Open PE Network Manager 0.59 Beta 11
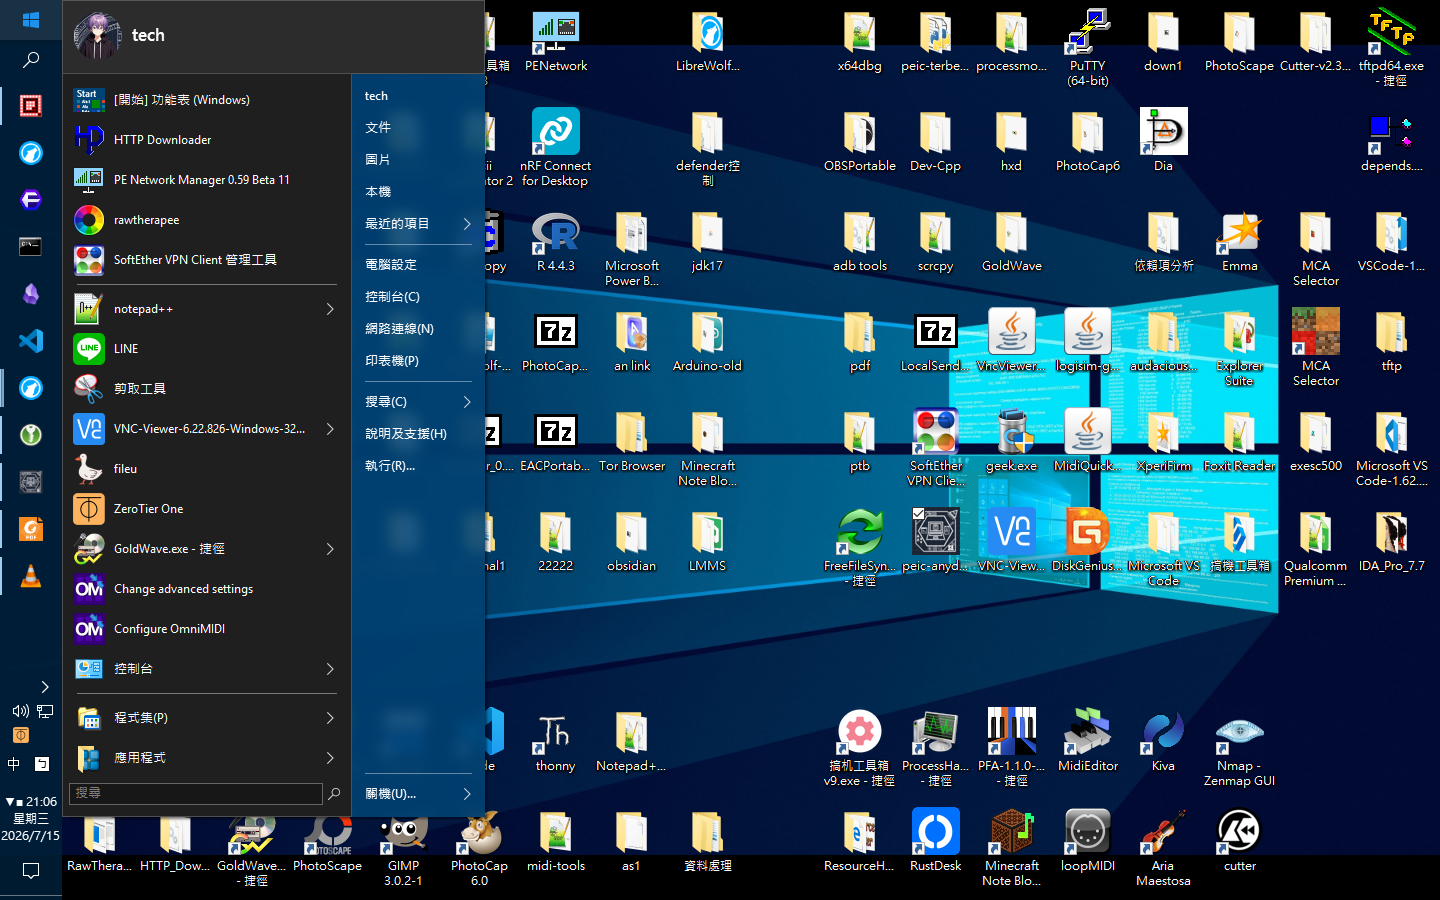 [206, 180]
